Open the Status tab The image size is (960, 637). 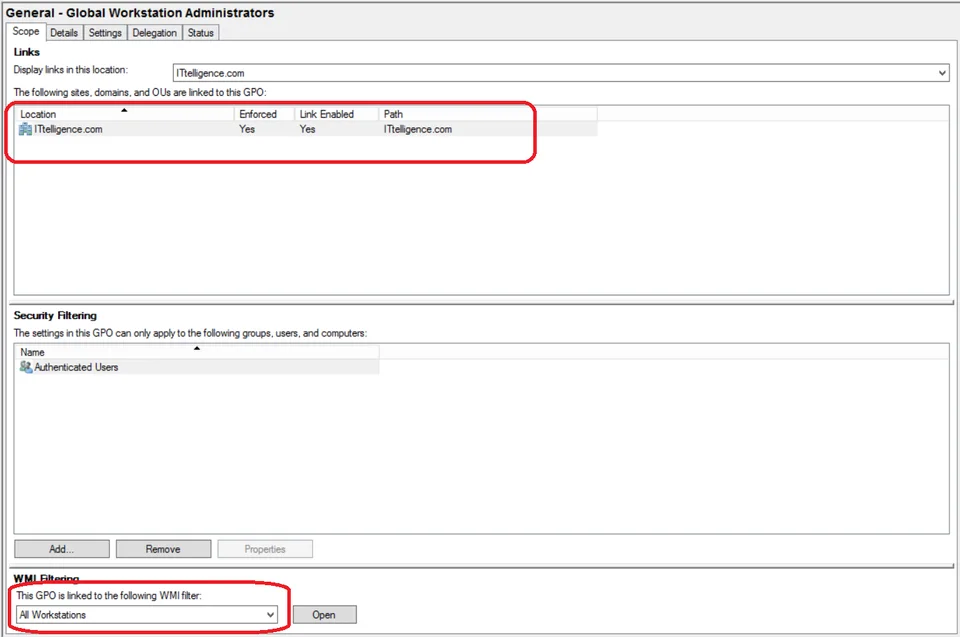pyautogui.click(x=200, y=33)
